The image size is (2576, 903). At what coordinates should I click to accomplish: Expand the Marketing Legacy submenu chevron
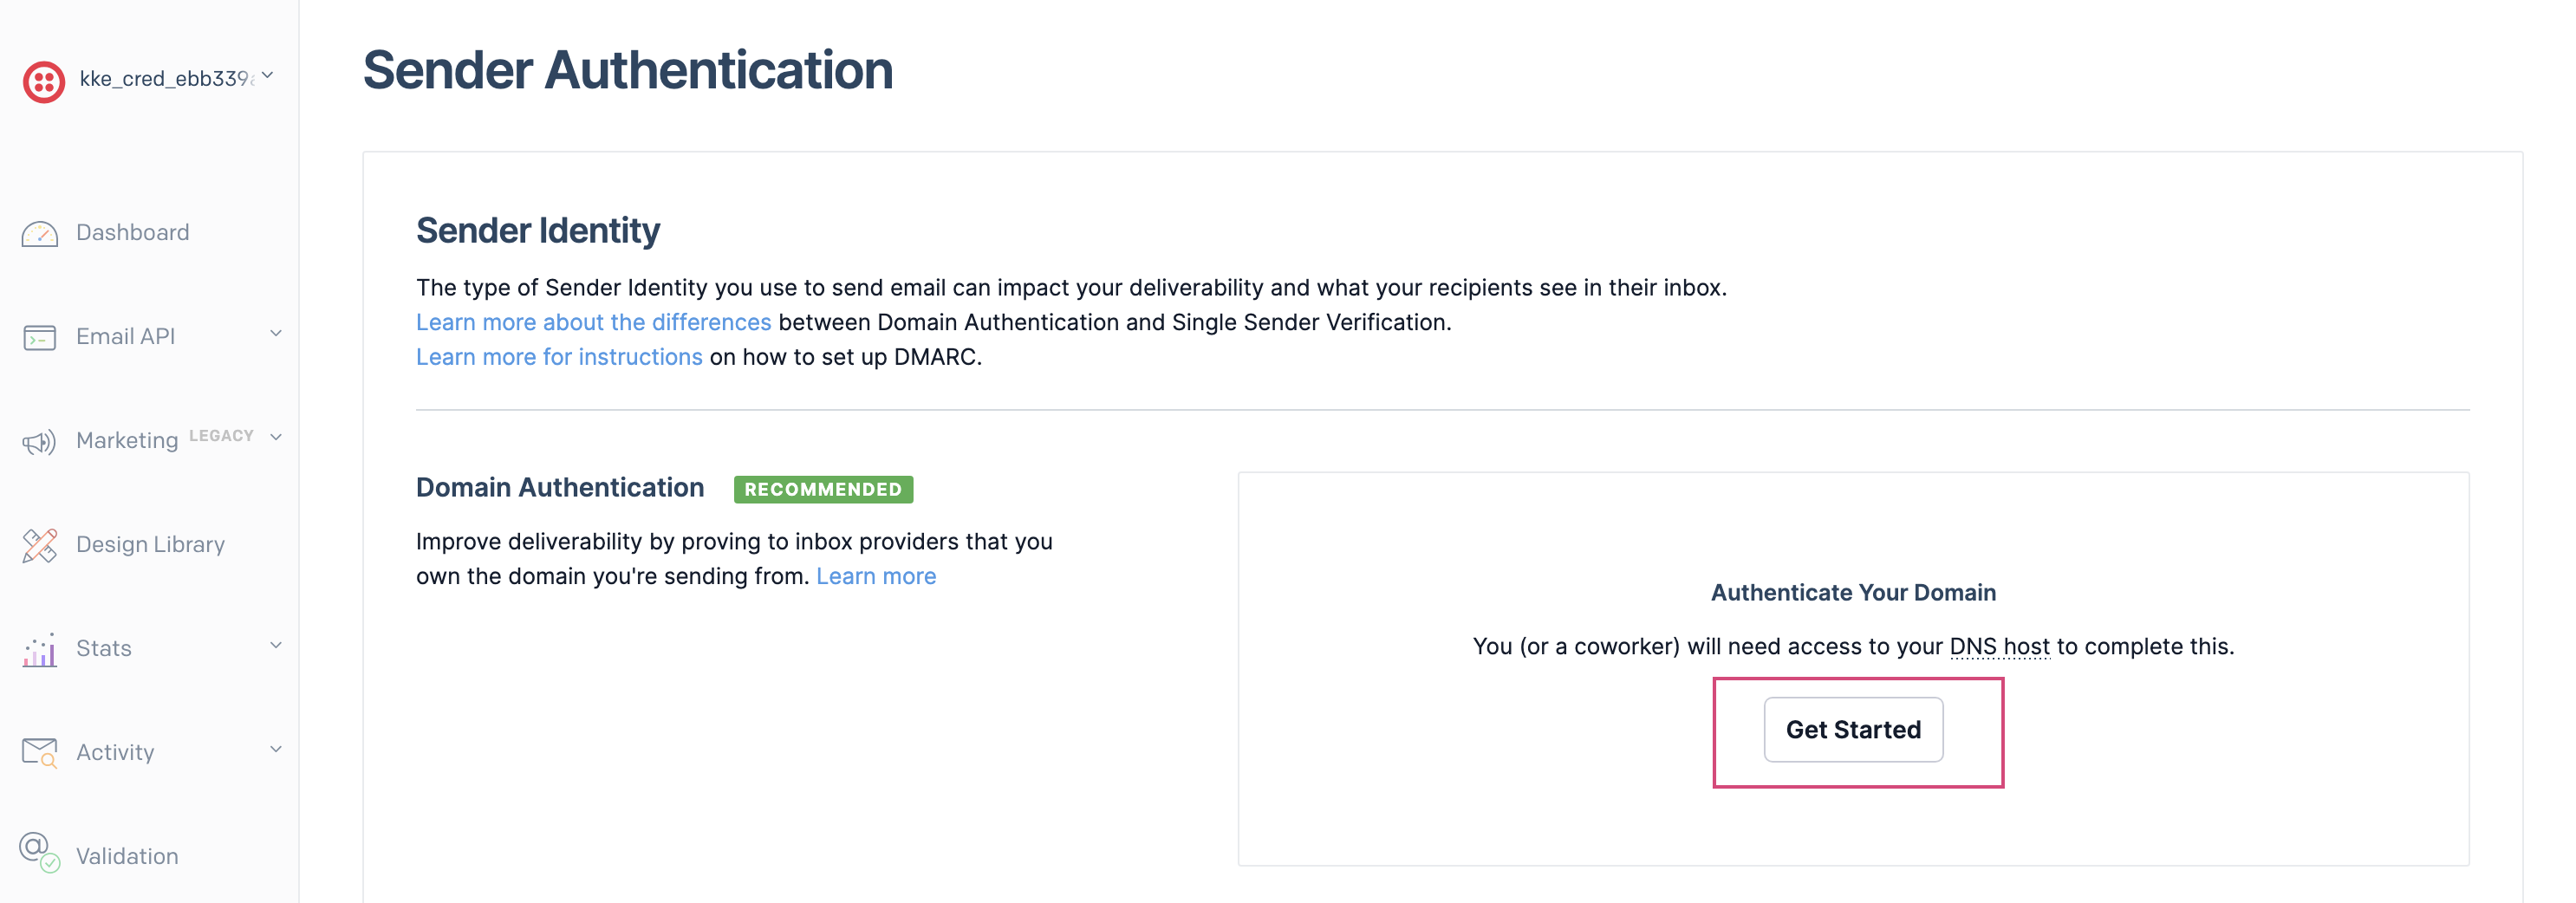pyautogui.click(x=276, y=438)
